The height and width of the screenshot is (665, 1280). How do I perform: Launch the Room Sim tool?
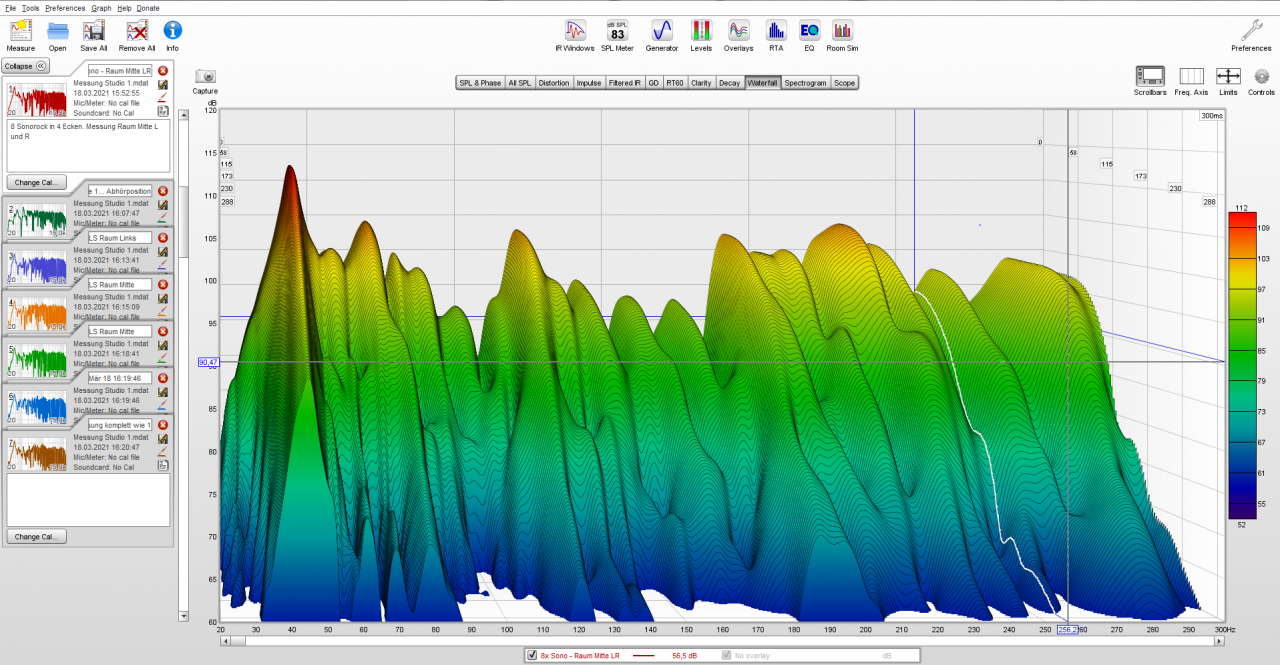pos(843,34)
